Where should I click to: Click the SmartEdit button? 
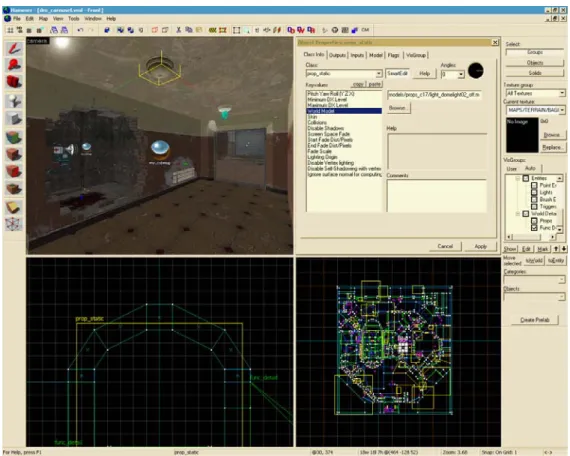[397, 73]
